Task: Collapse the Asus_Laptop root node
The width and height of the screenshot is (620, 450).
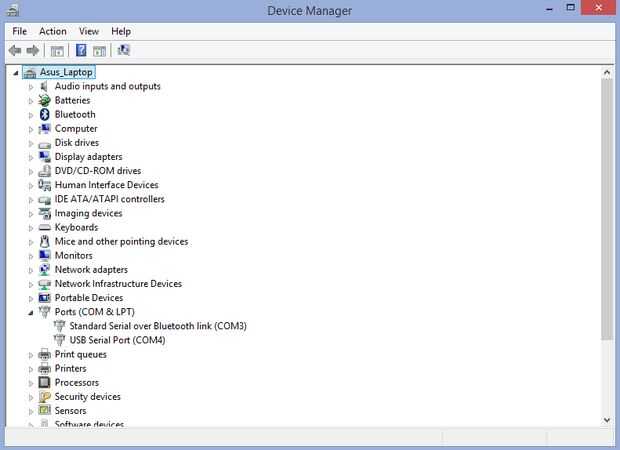Action: point(16,73)
